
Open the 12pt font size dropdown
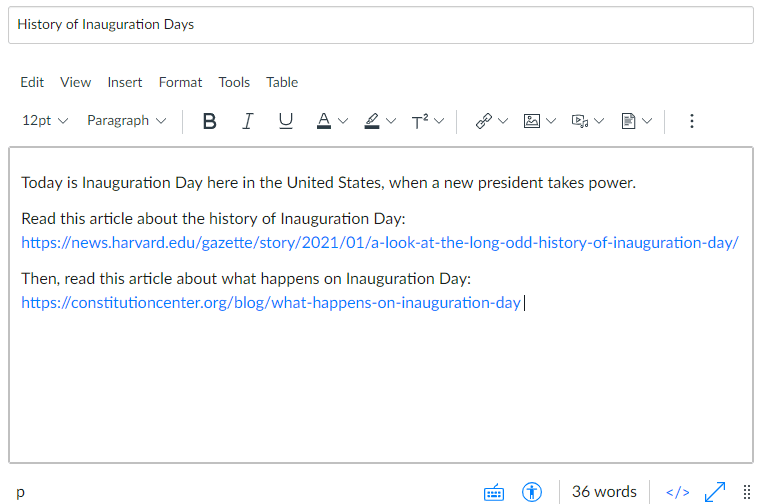(x=45, y=120)
